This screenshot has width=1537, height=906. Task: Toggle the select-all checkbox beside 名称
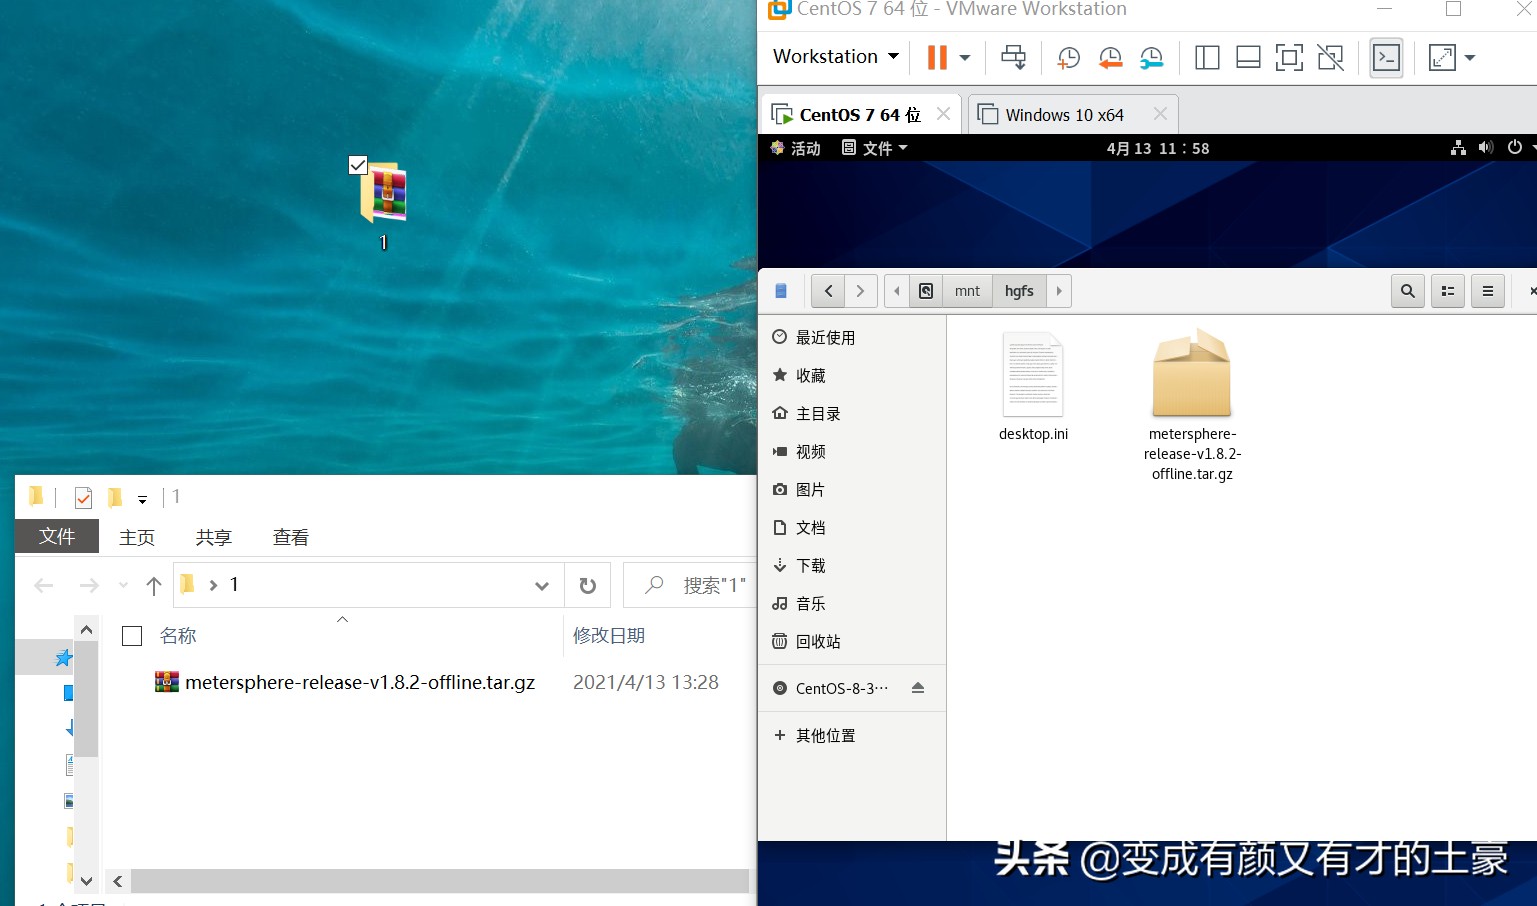click(132, 635)
